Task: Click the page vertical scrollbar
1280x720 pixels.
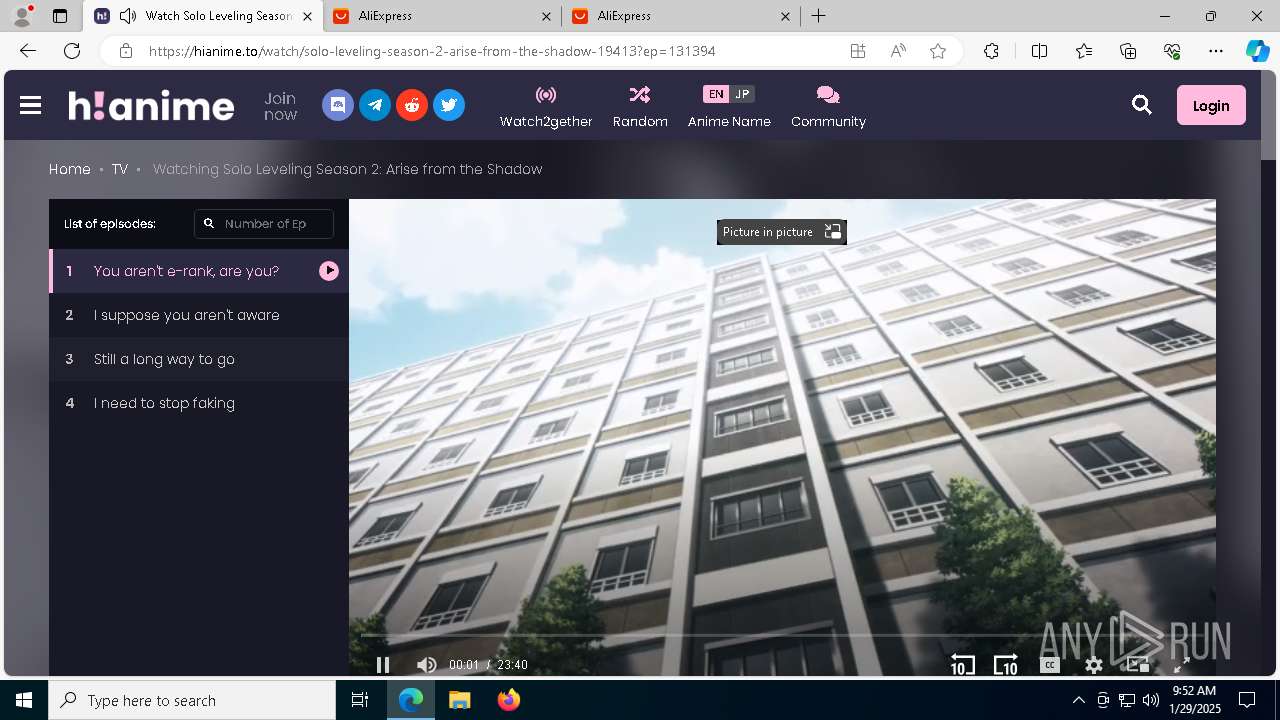Action: pos(1268,115)
